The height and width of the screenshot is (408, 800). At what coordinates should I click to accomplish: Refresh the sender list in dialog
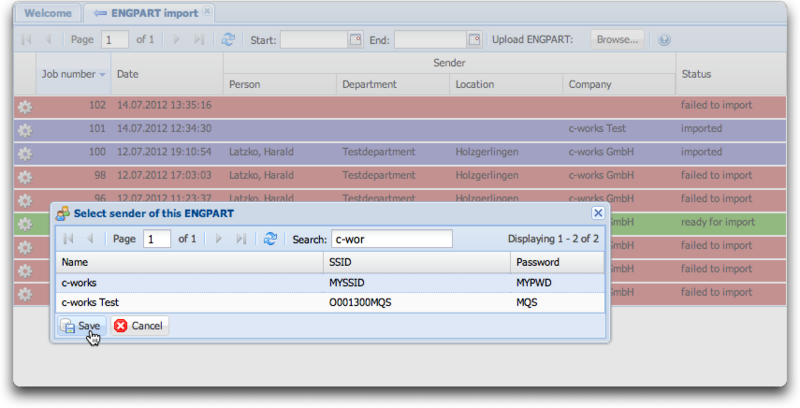[270, 239]
